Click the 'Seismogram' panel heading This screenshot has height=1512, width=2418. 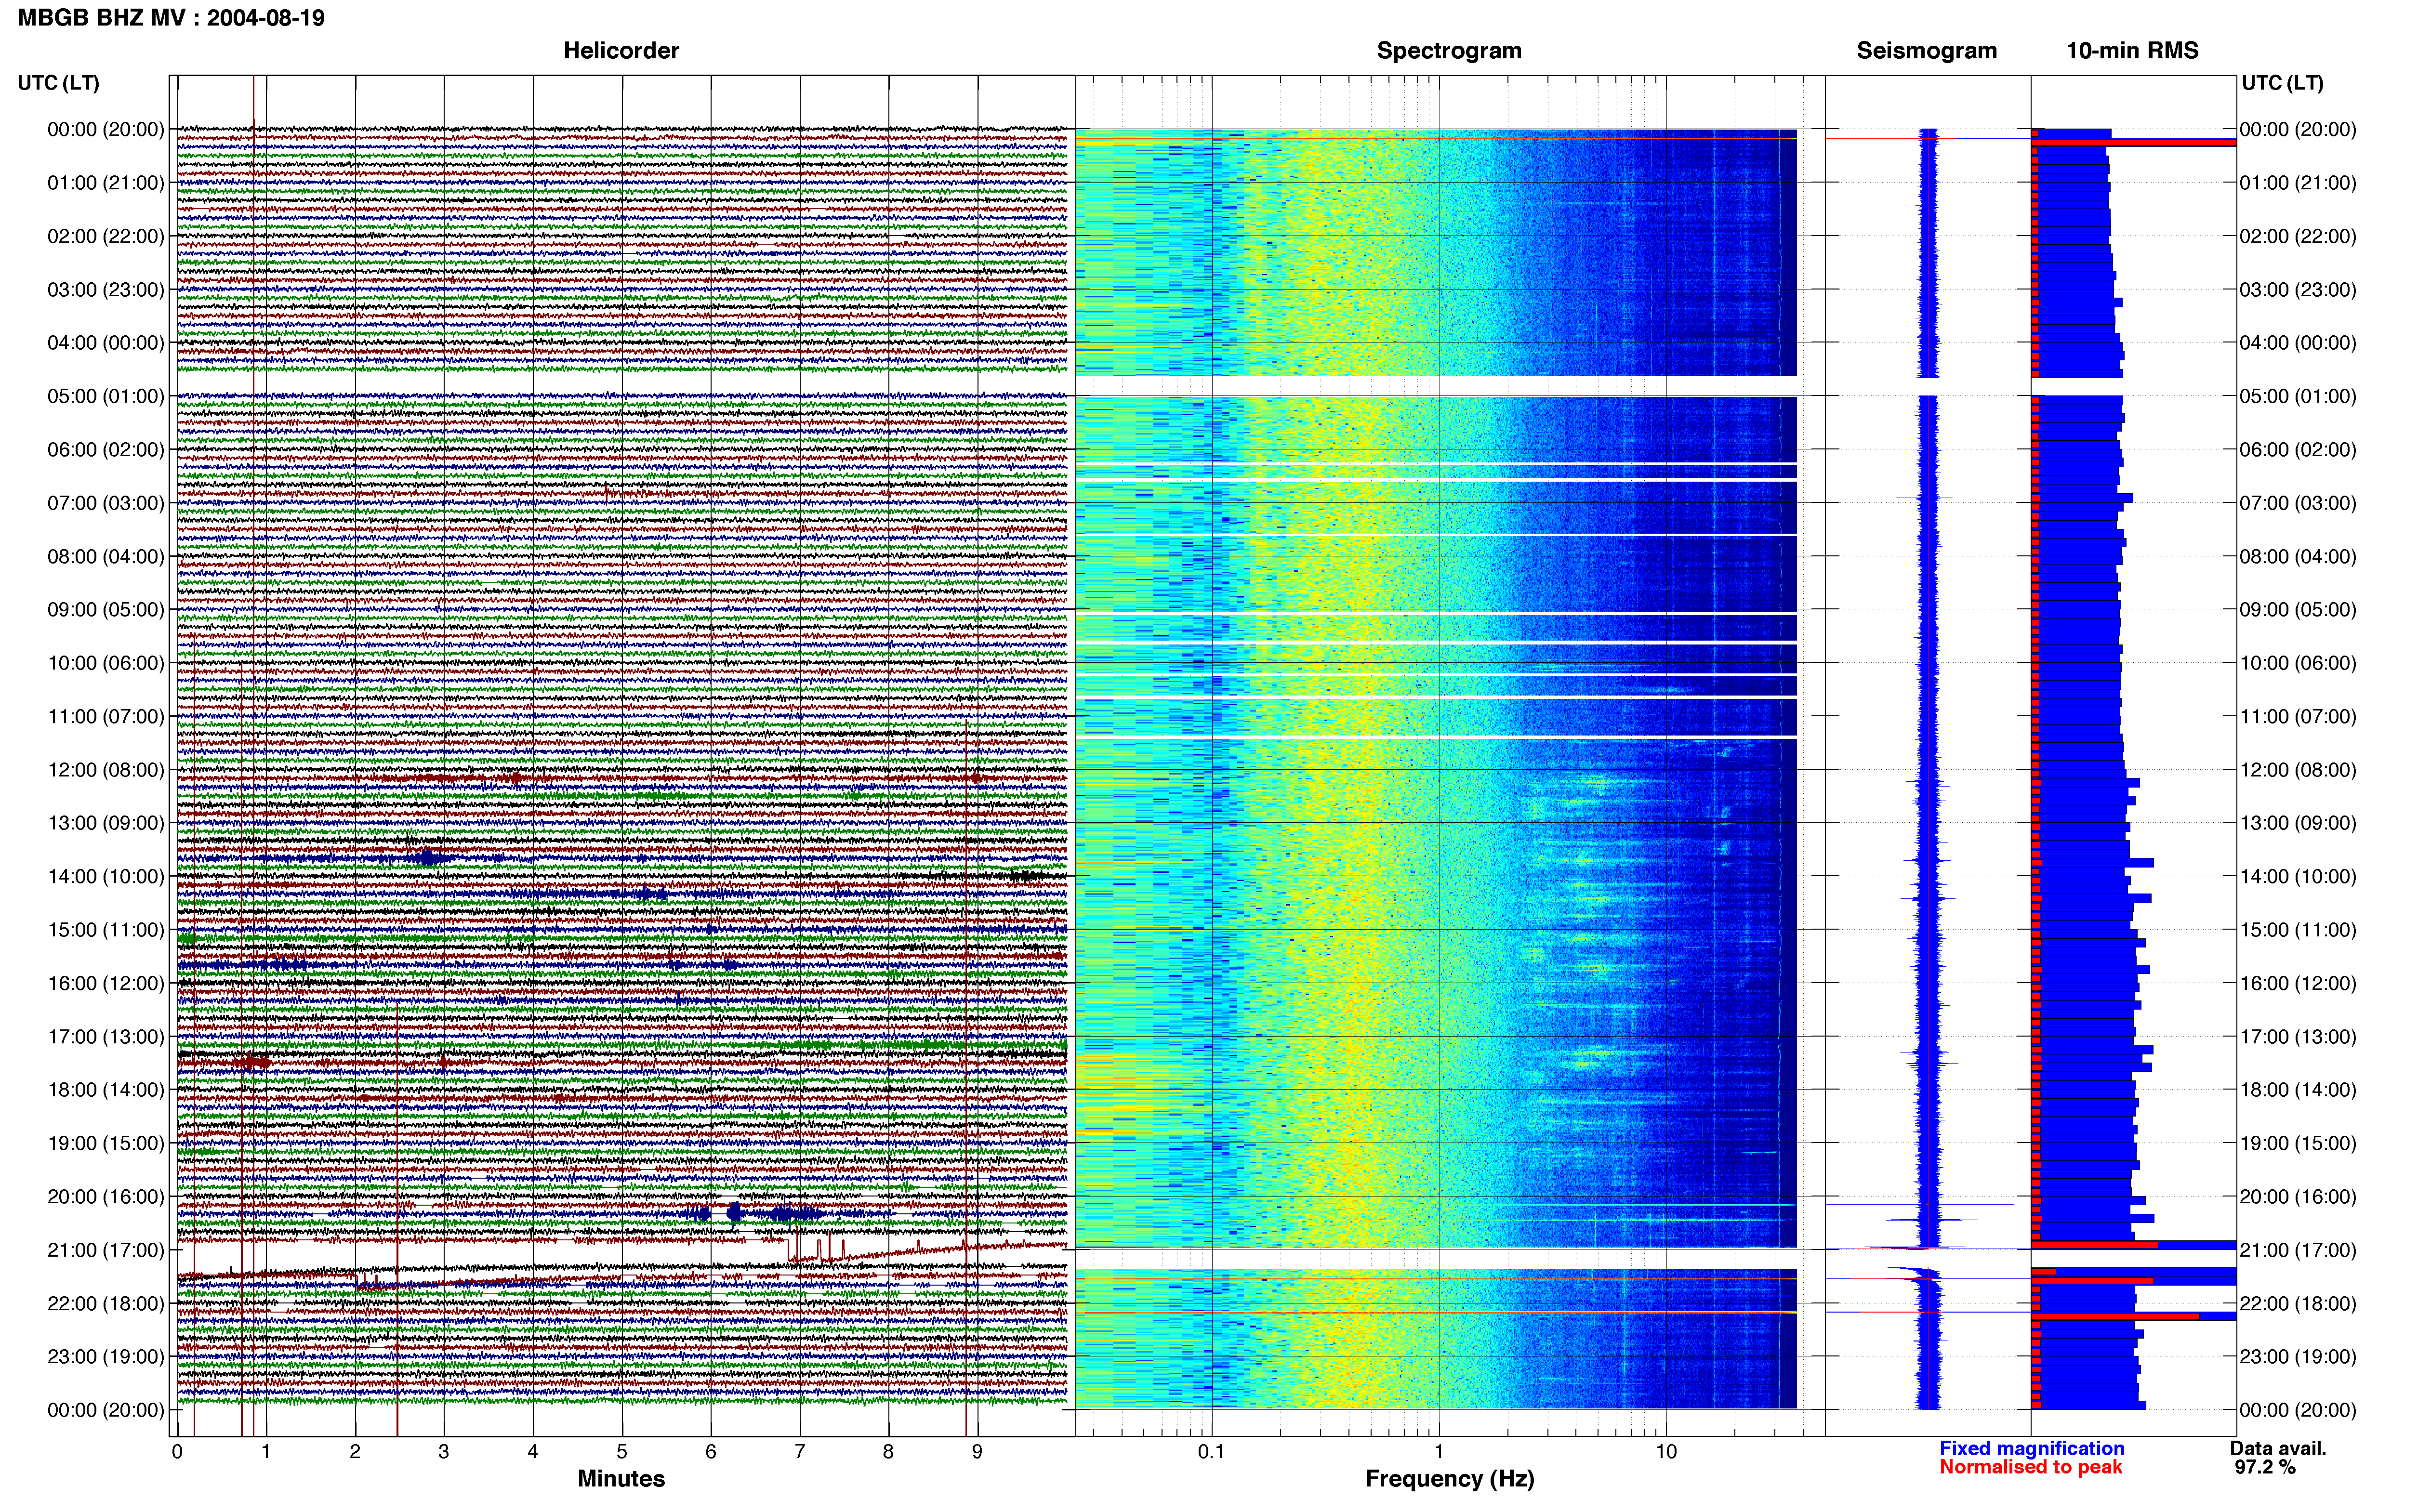click(1927, 51)
